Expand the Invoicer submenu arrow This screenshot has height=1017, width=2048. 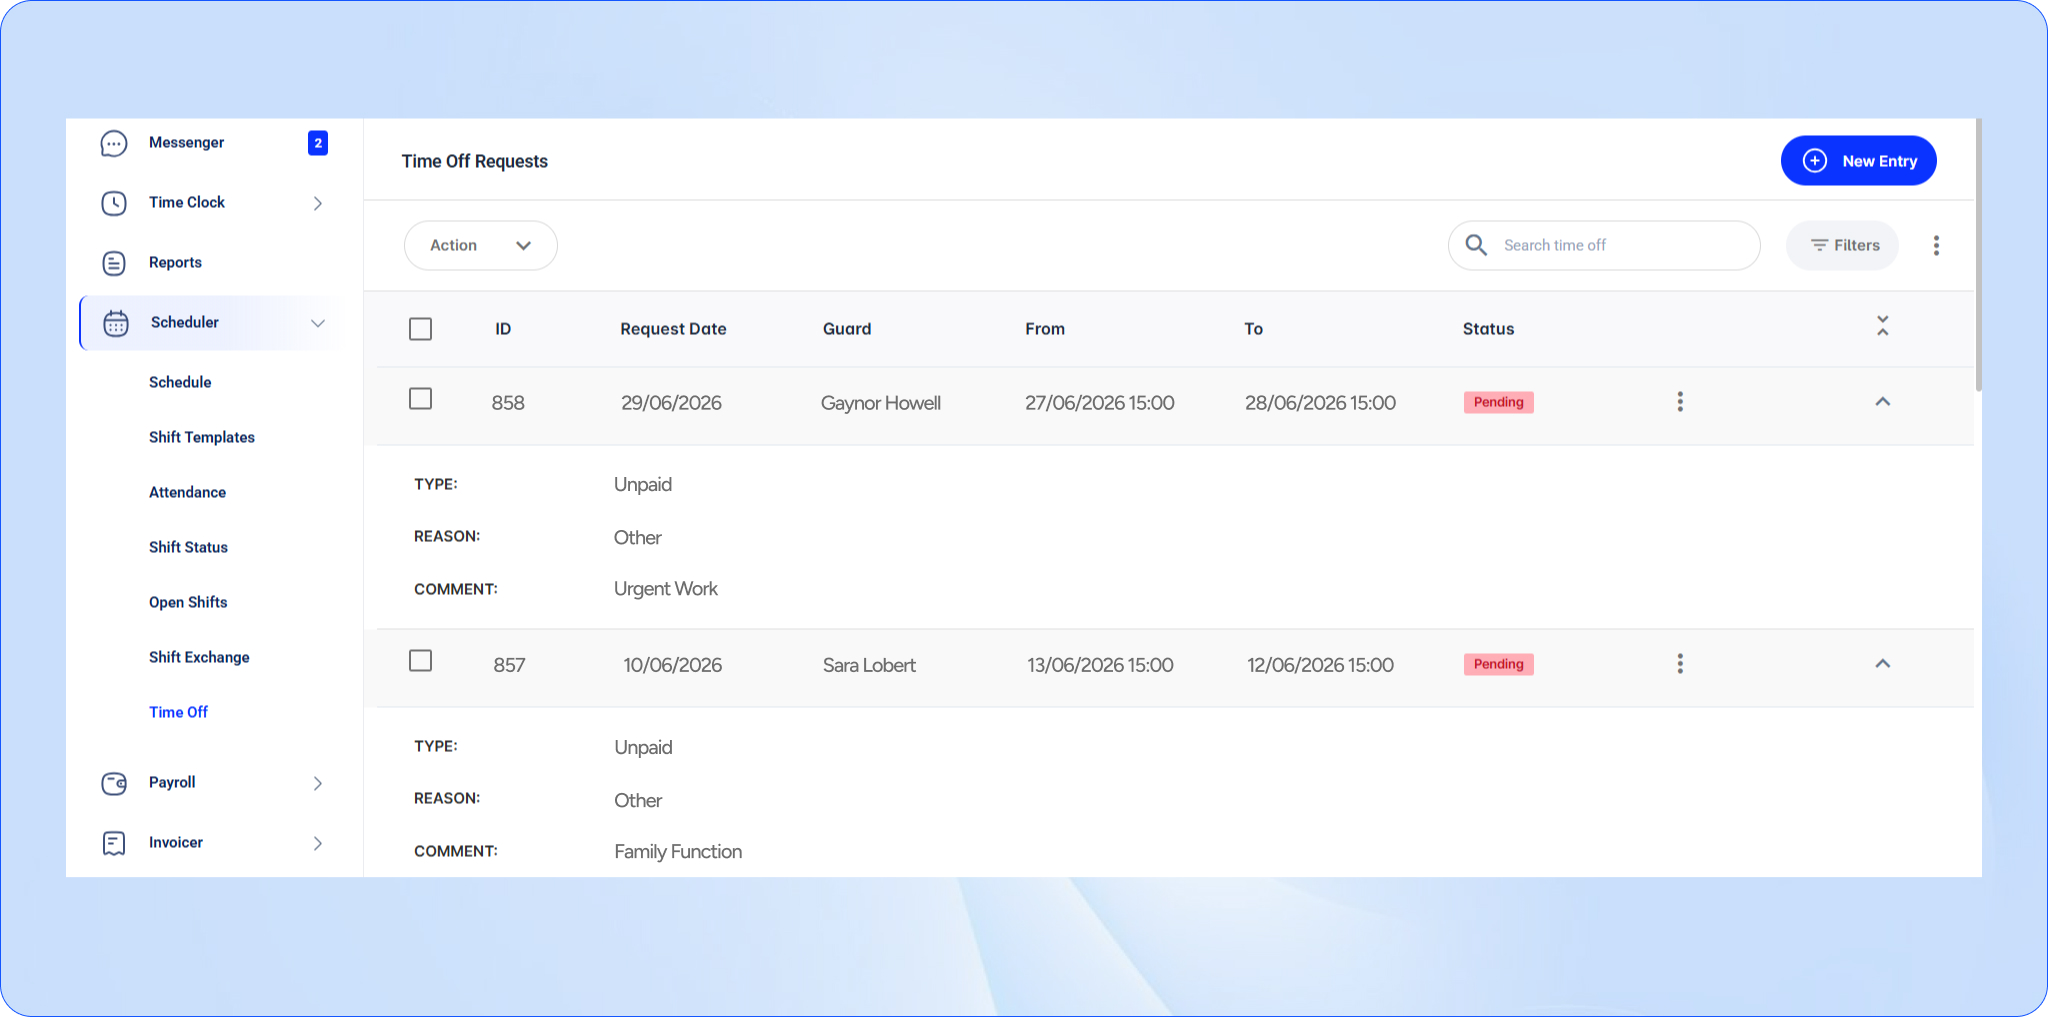click(x=318, y=843)
